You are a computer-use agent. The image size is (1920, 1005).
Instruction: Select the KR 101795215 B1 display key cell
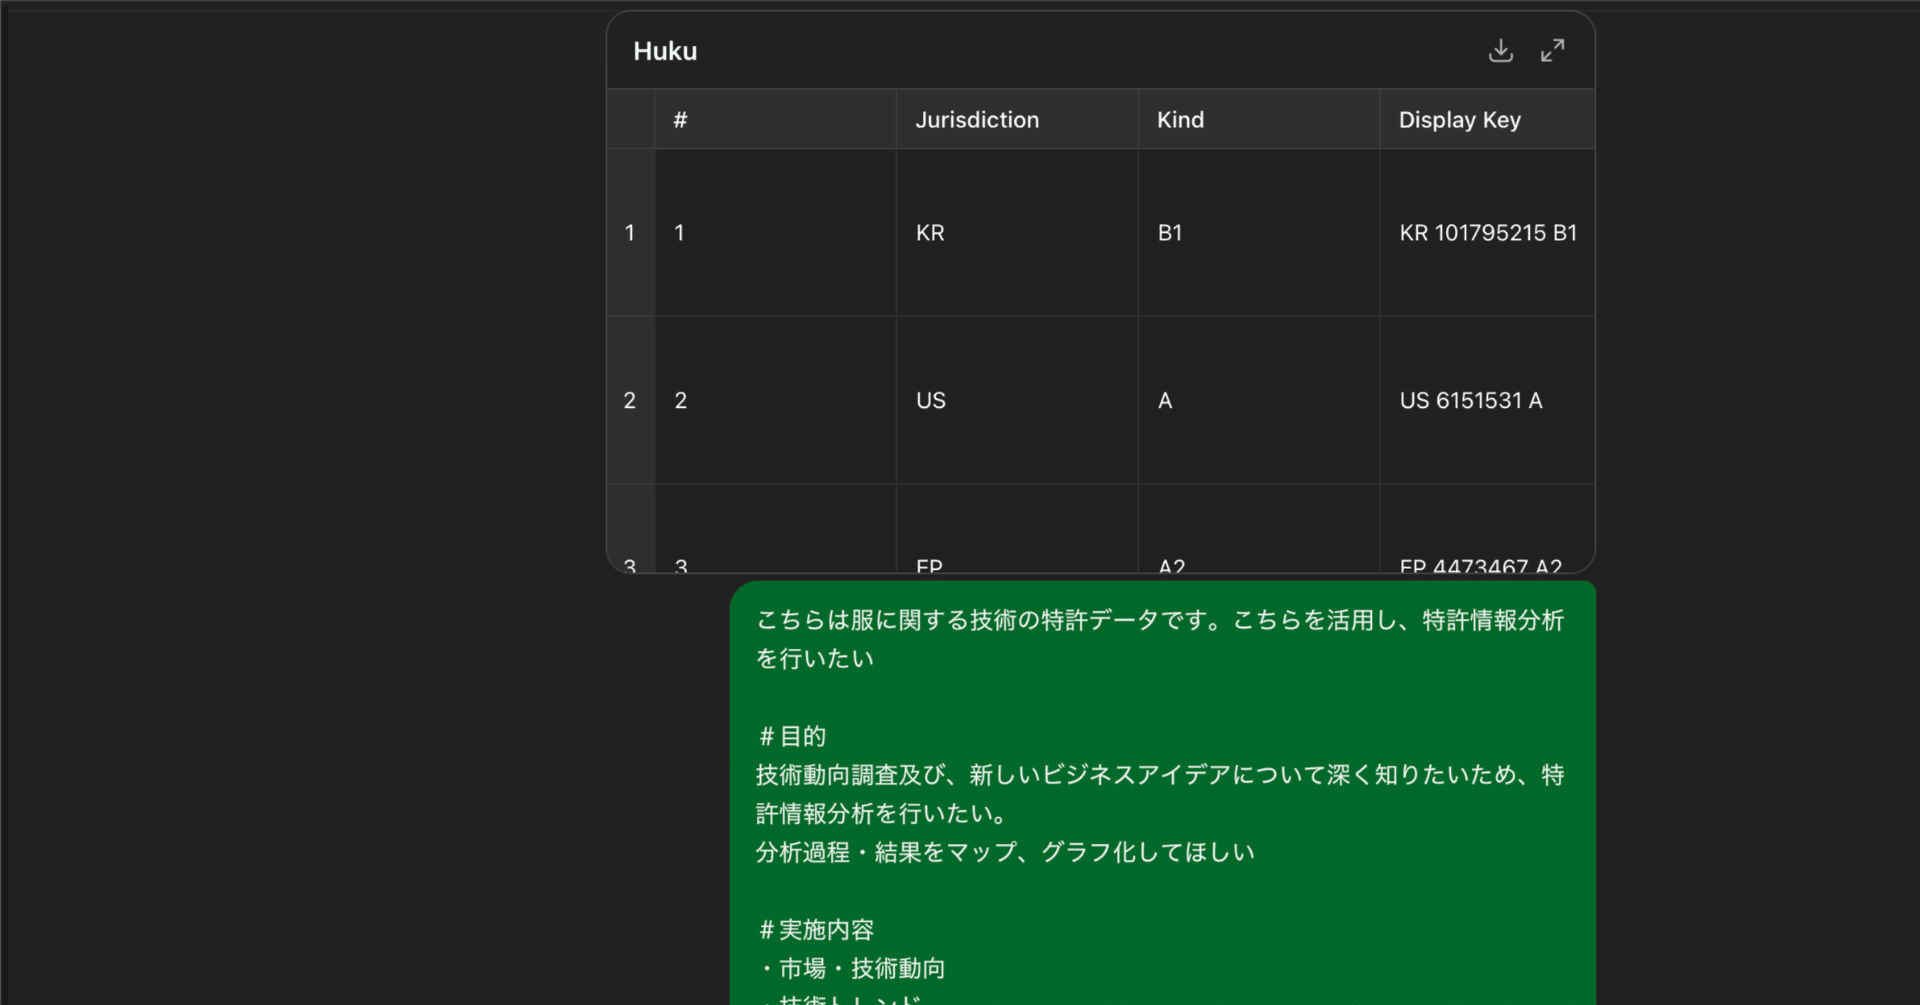click(x=1487, y=233)
